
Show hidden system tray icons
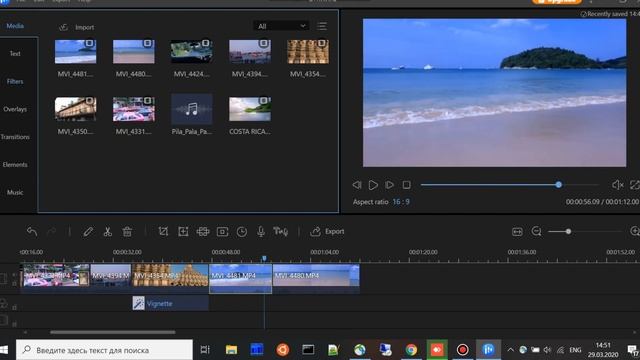[x=510, y=350]
